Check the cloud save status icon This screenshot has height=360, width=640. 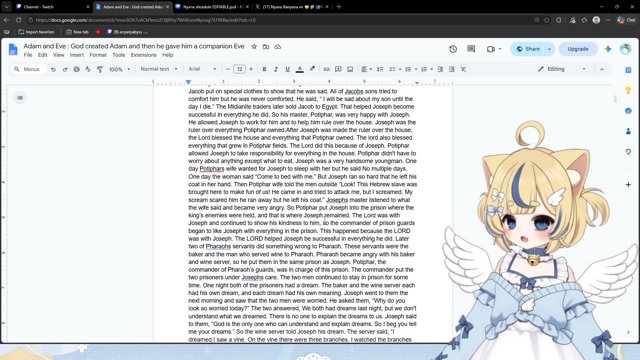pos(278,47)
